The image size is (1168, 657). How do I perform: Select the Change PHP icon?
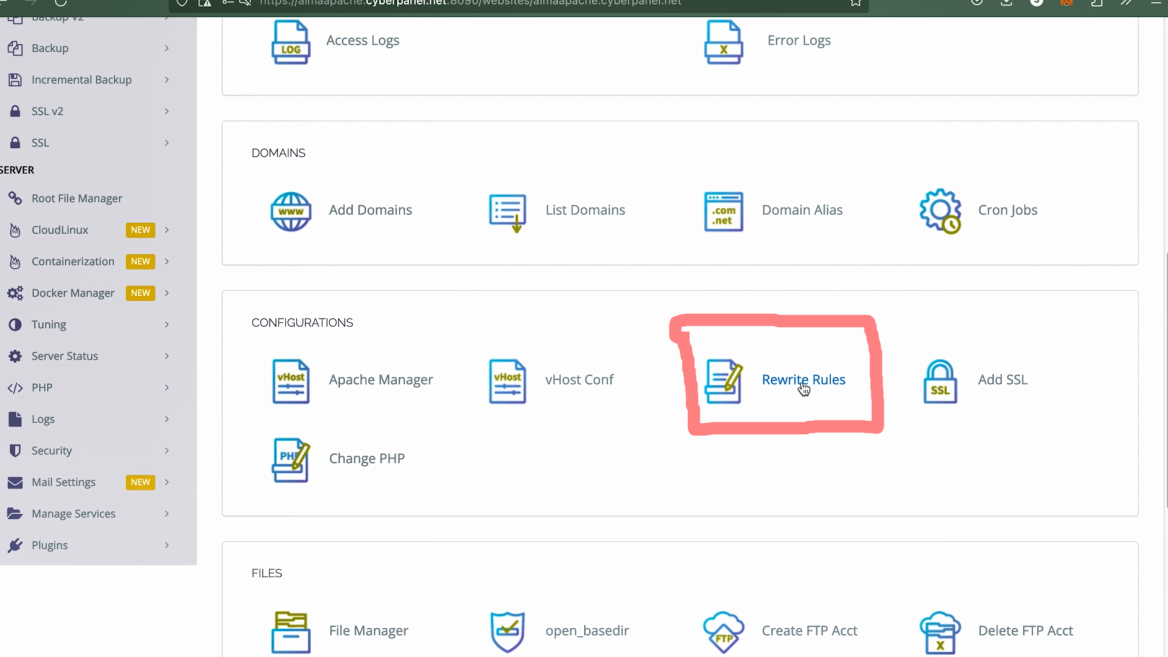(291, 460)
